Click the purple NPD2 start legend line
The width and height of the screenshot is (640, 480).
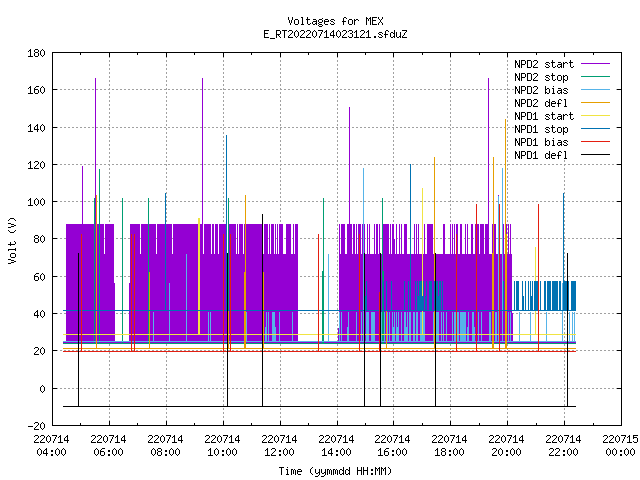[595, 64]
